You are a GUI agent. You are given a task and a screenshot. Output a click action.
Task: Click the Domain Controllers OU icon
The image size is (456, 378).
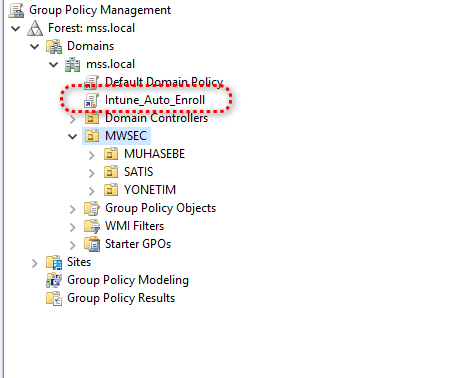92,118
